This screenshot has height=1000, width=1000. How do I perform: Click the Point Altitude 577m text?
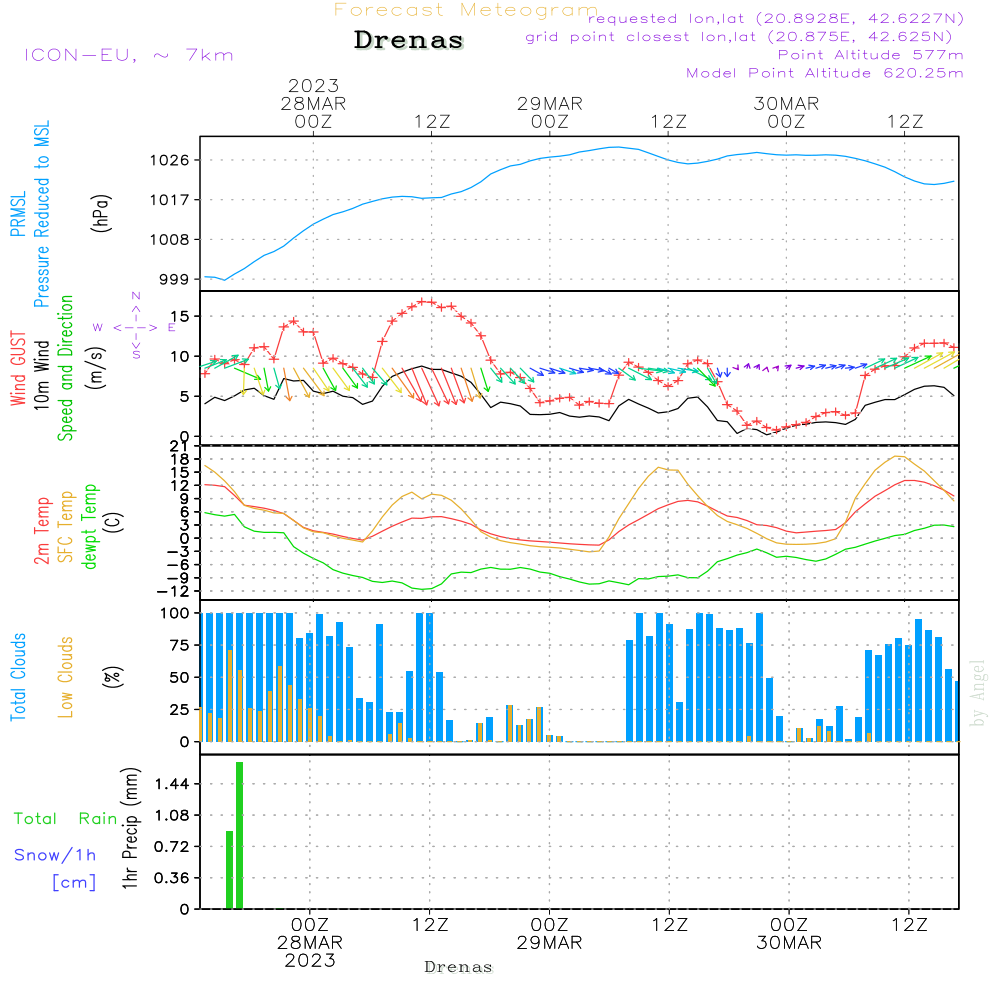[x=870, y=55]
